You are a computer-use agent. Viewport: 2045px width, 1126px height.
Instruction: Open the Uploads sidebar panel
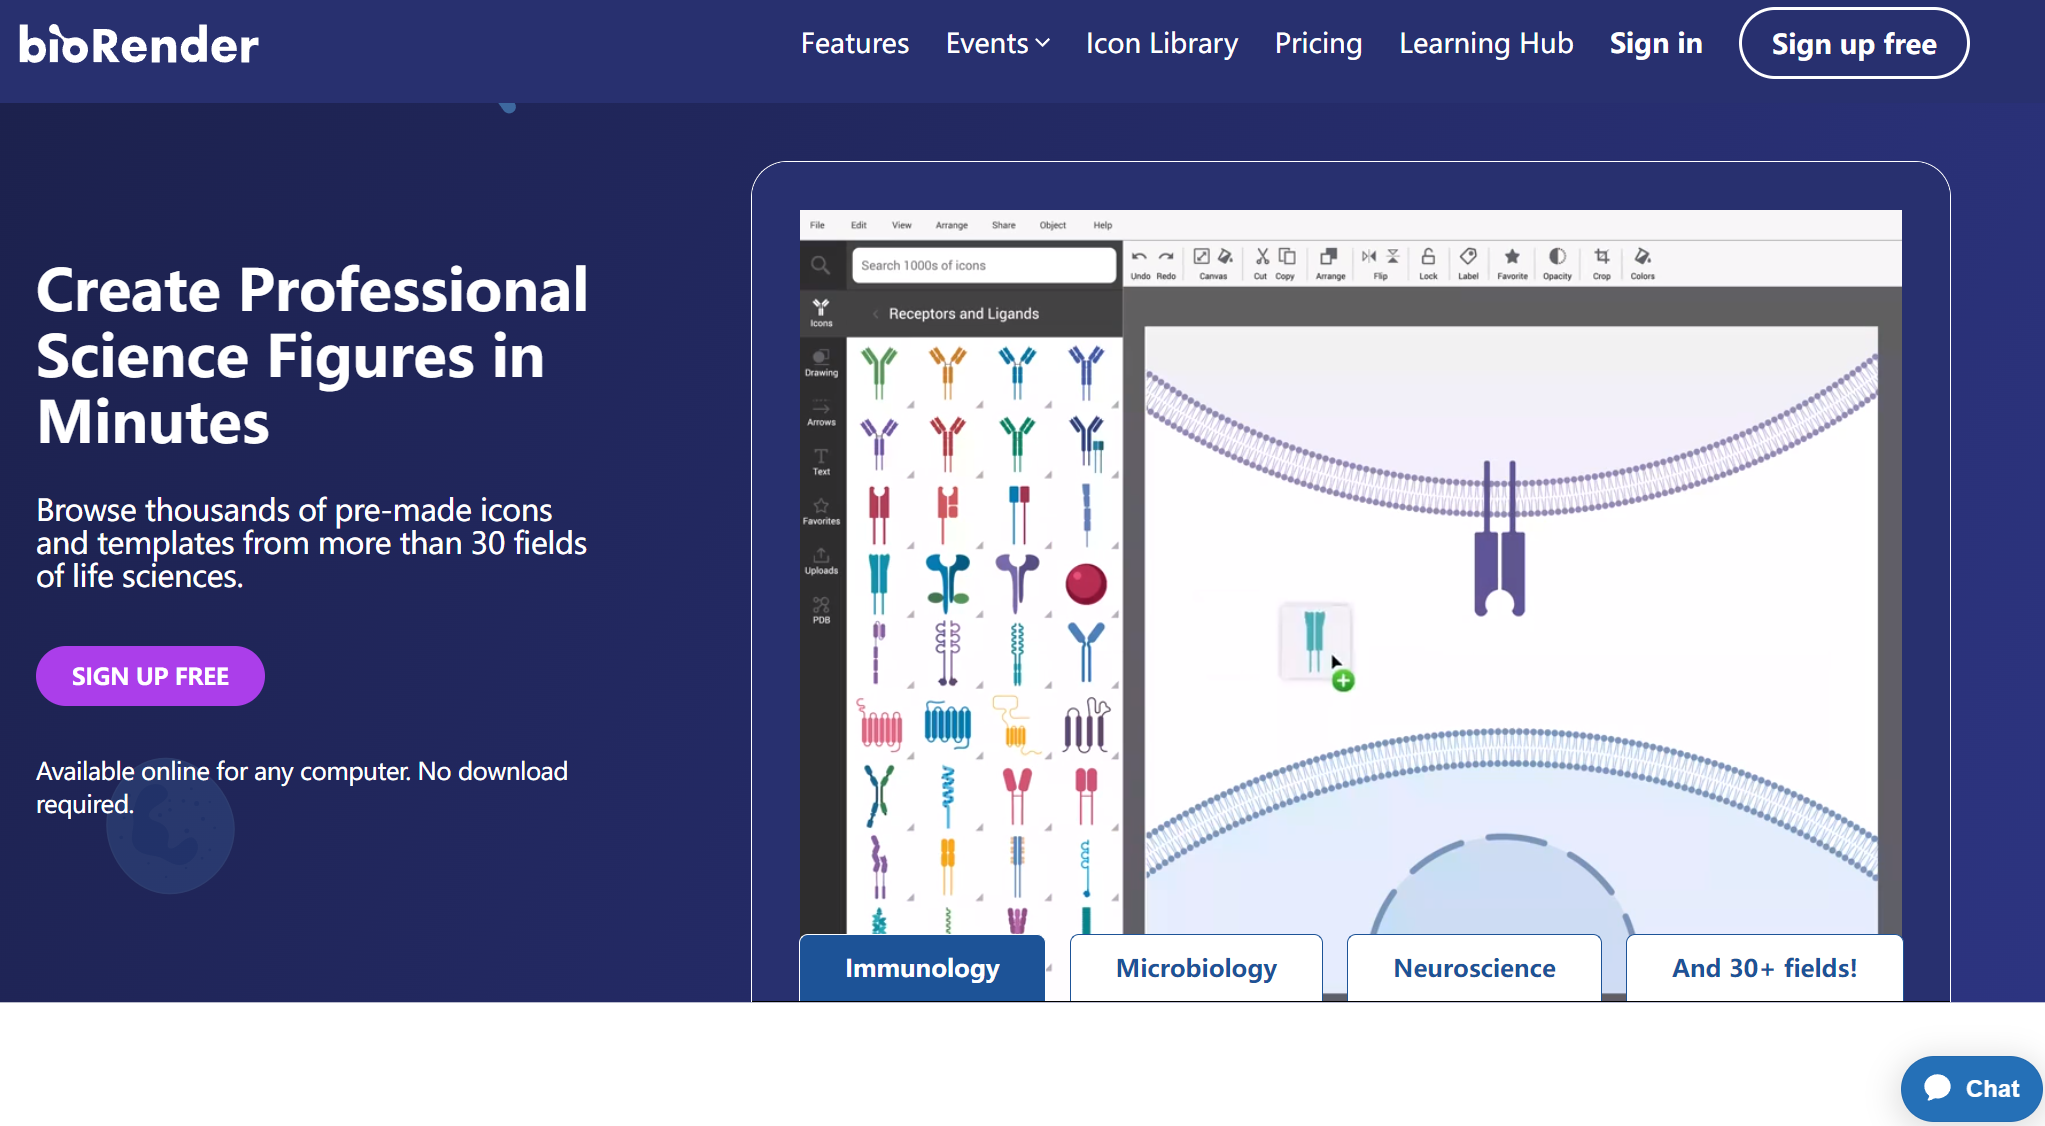click(x=821, y=560)
